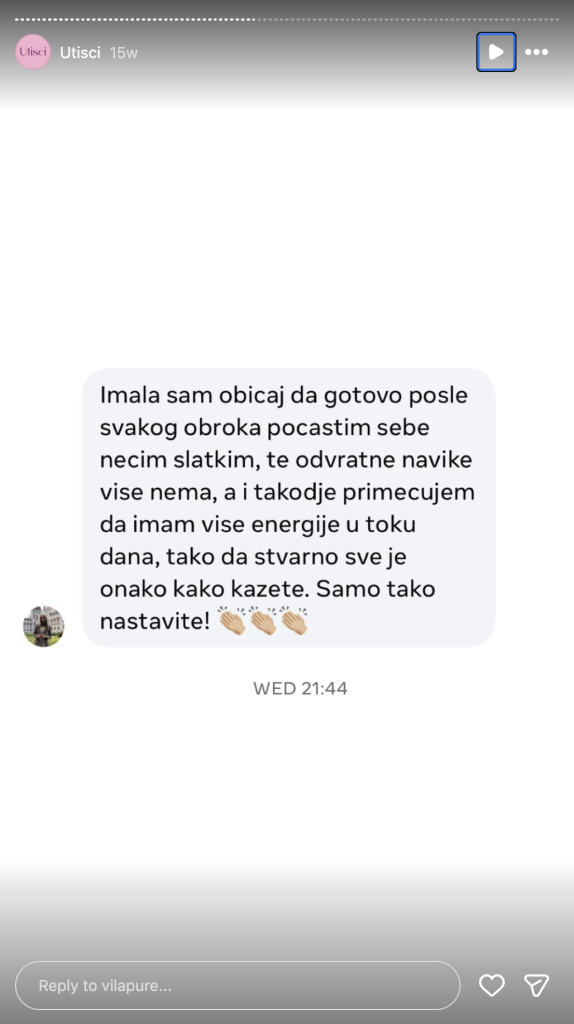
Task: Click the message line starting 'Imala sam obicaj'
Action: (284, 396)
